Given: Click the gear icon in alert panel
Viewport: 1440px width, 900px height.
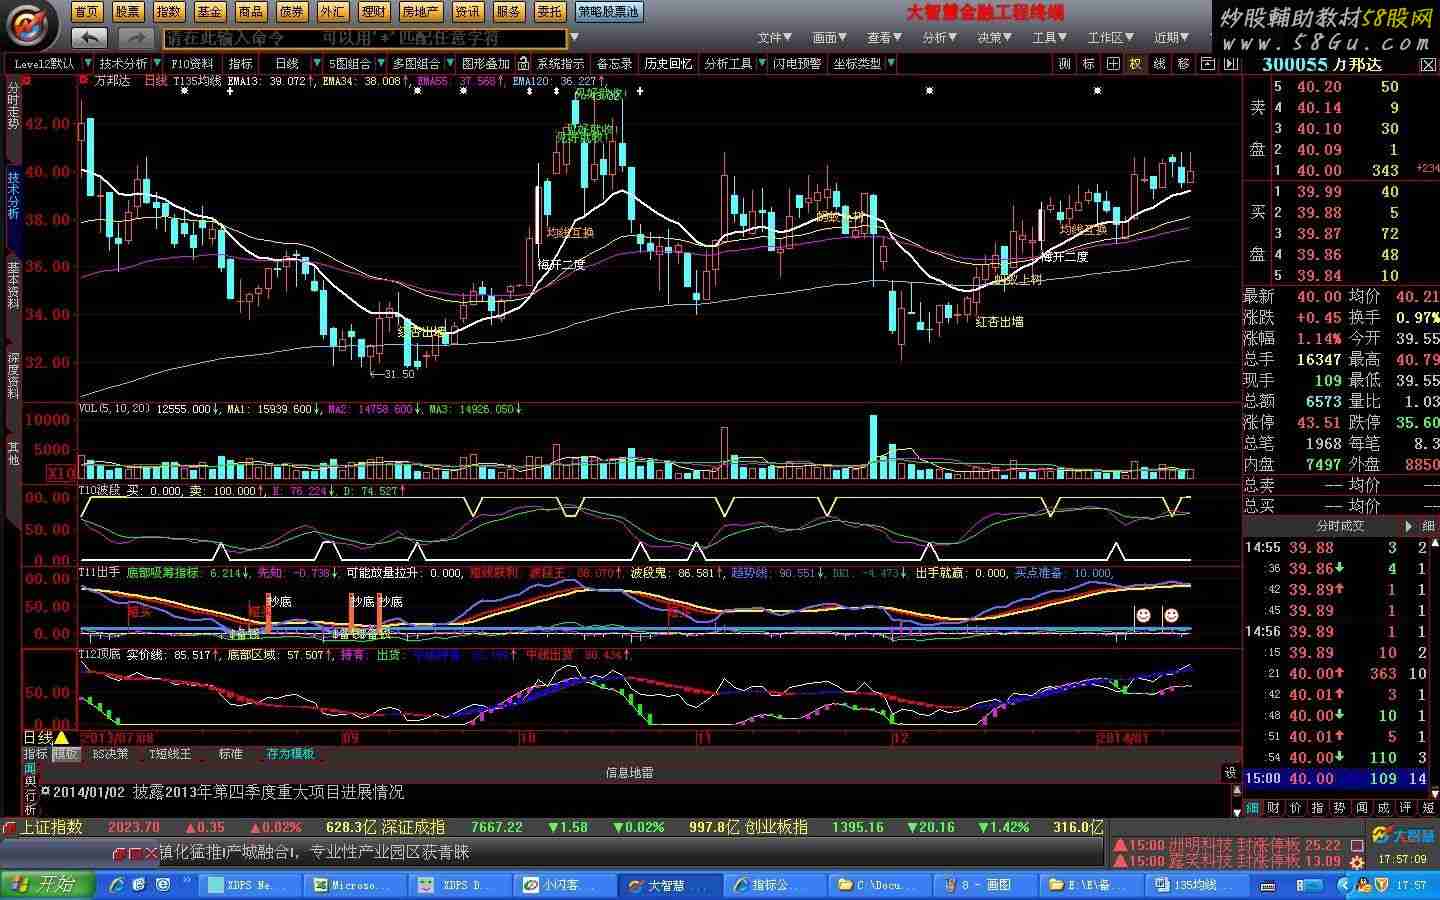Looking at the screenshot, I should 1356,861.
